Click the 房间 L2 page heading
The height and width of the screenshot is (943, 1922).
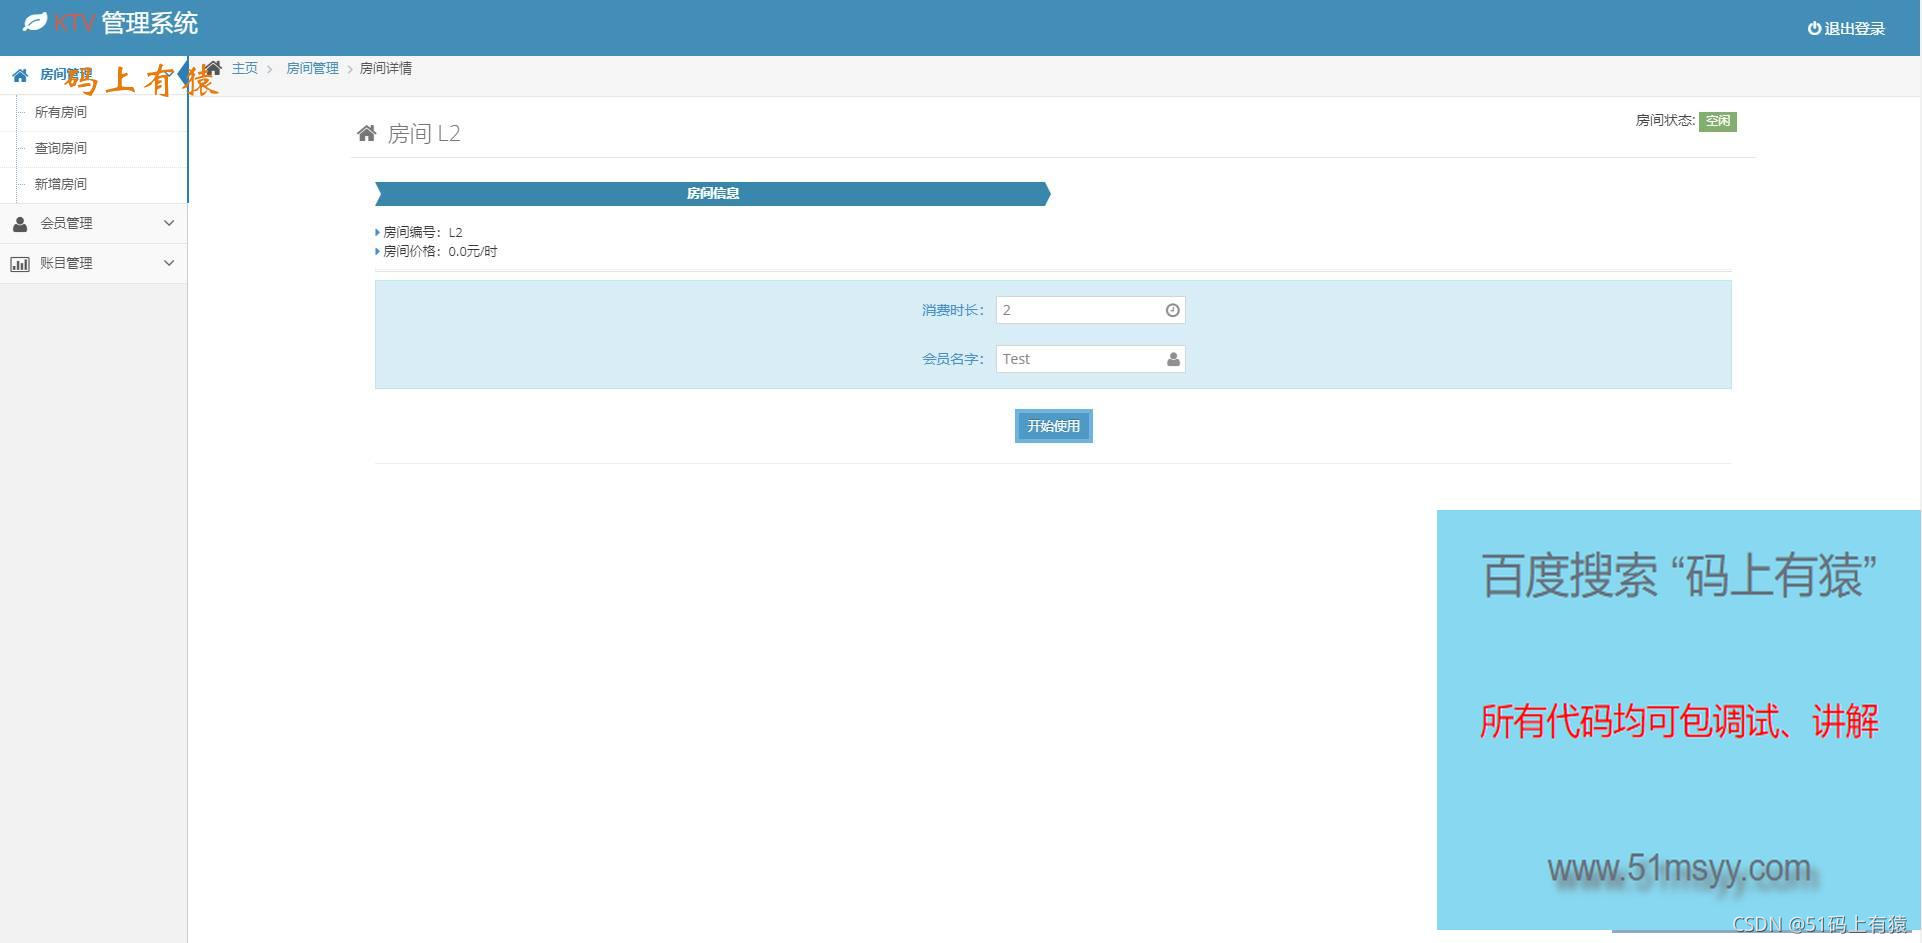pyautogui.click(x=424, y=134)
